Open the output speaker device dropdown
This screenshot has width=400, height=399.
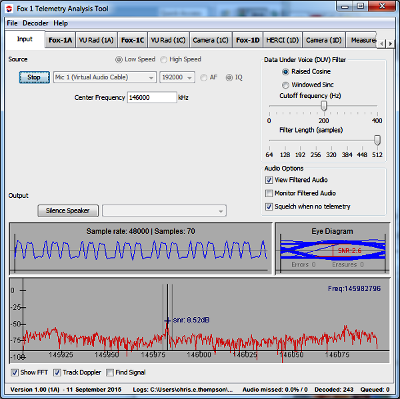tap(164, 211)
